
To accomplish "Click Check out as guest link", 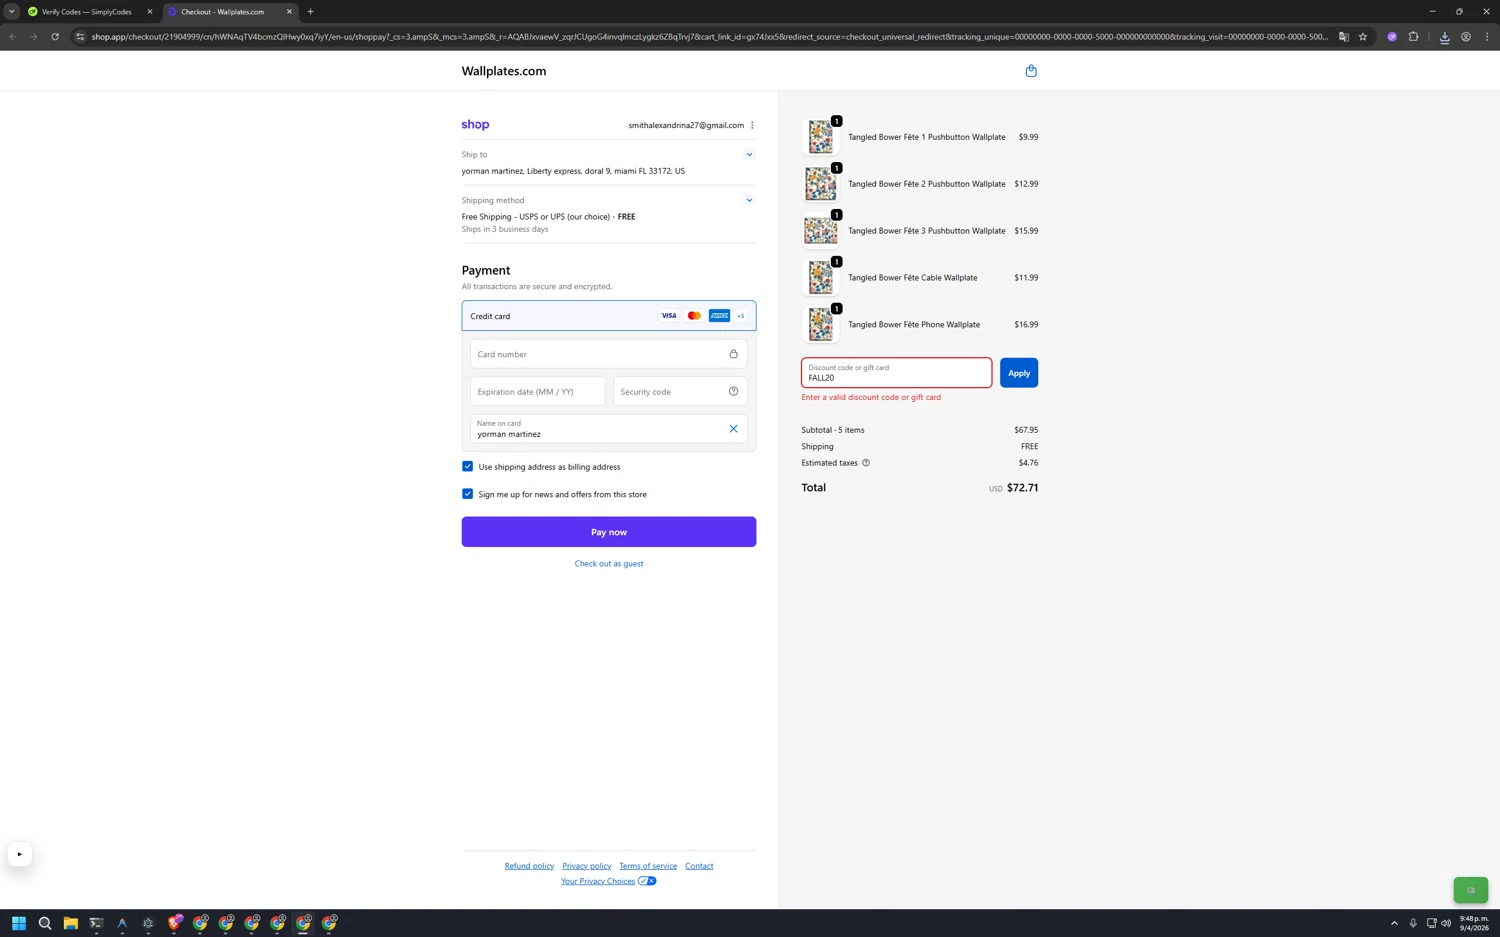I will click(x=609, y=564).
